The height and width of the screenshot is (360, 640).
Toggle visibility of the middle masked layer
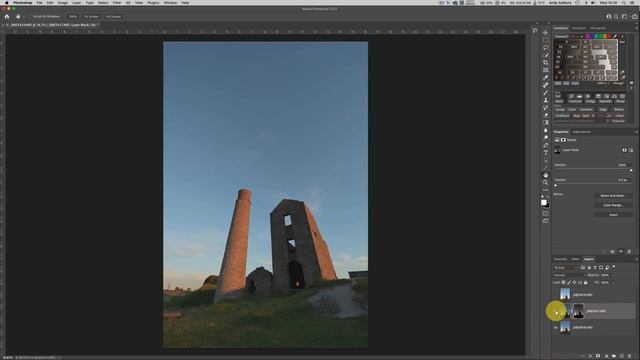[x=556, y=311]
